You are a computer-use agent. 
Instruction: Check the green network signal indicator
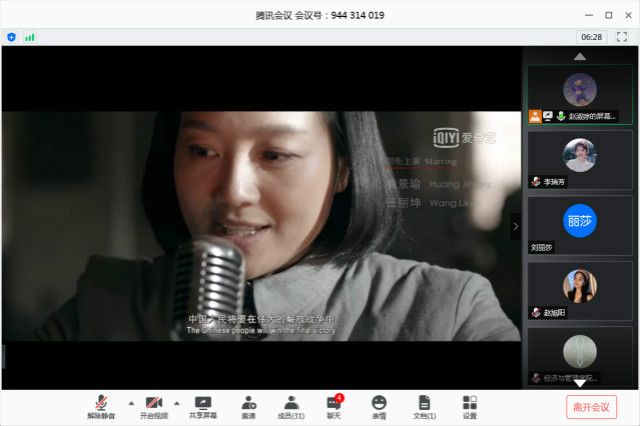(x=29, y=37)
